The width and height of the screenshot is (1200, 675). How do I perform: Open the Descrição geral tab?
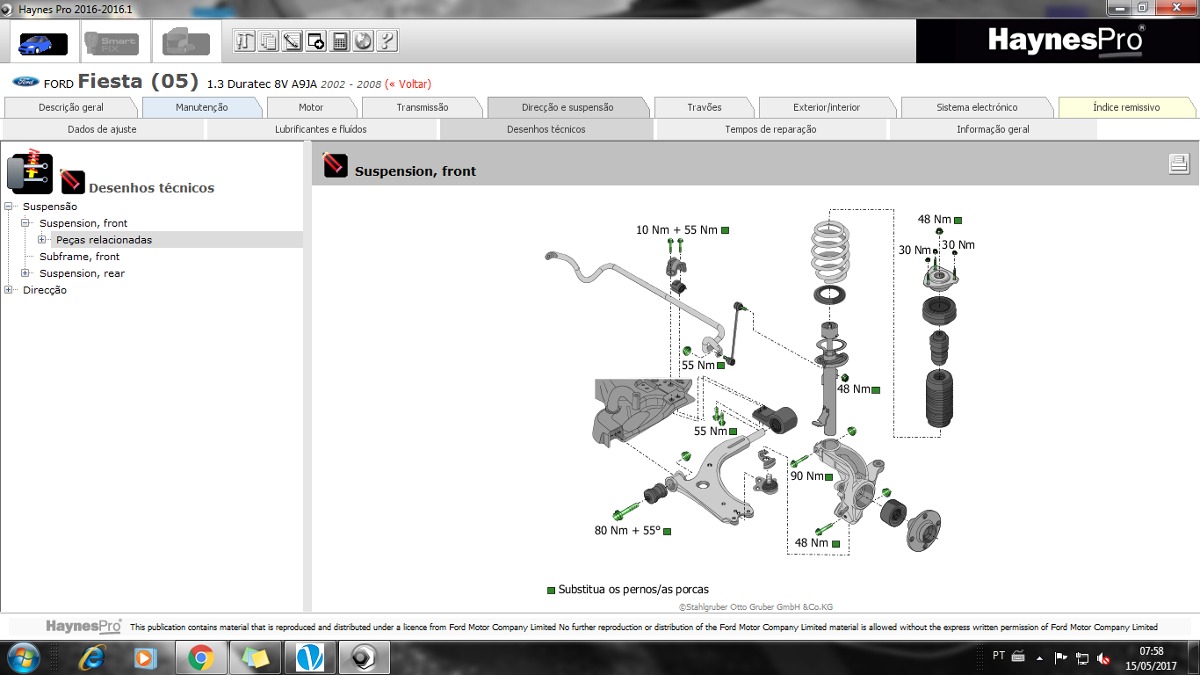71,107
